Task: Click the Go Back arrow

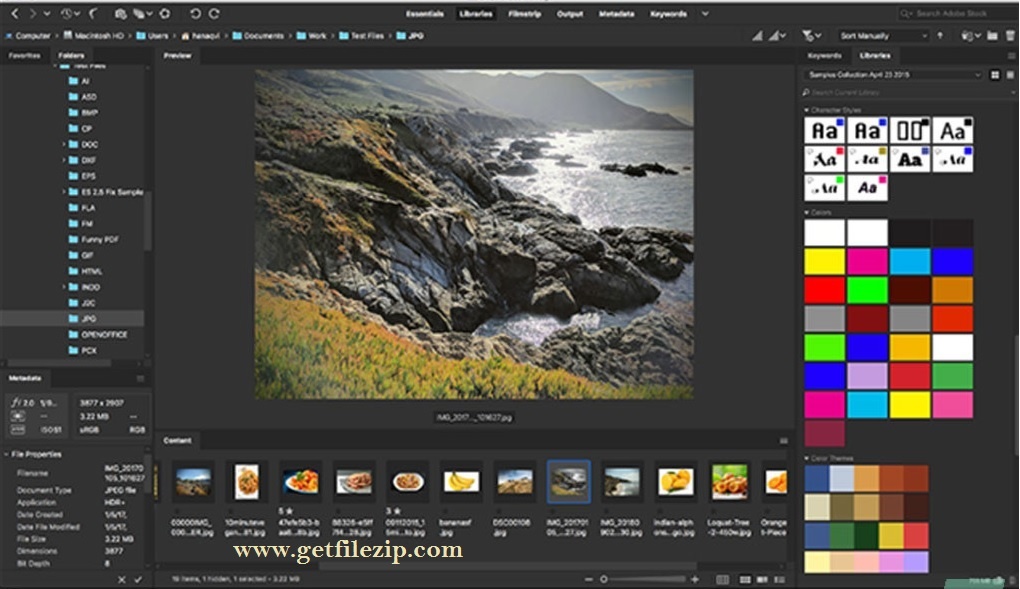Action: 14,14
